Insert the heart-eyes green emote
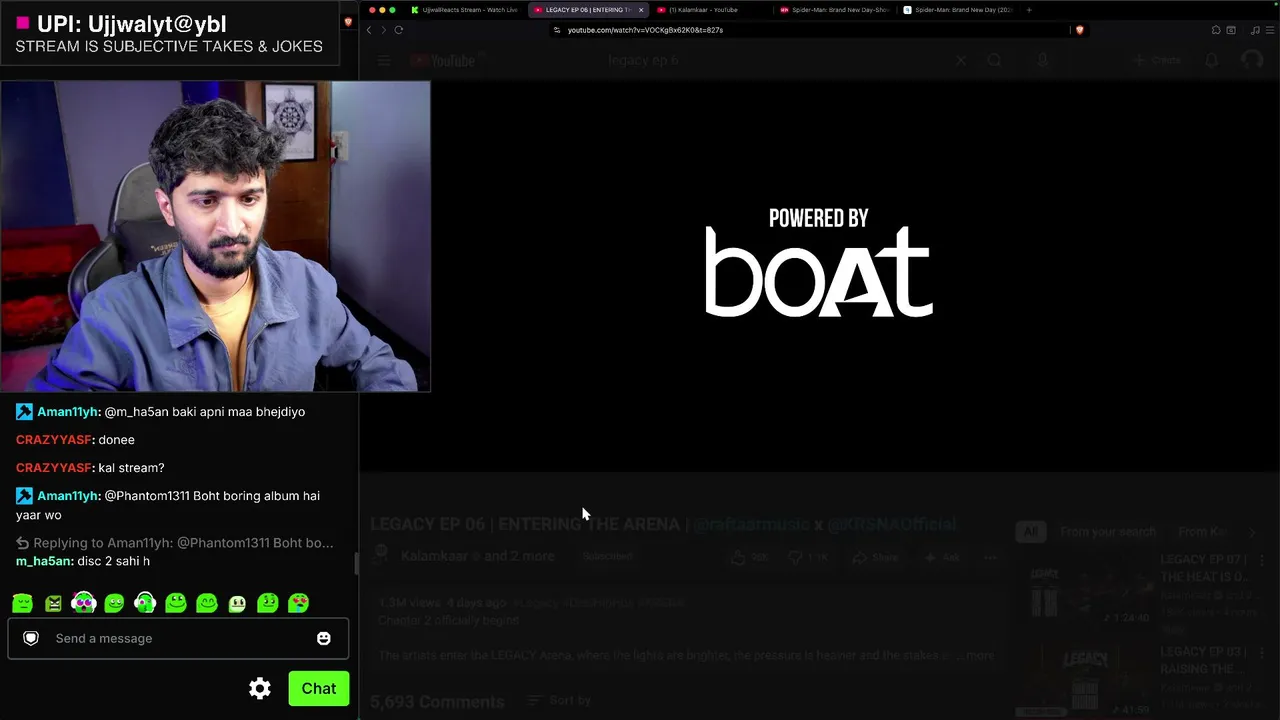The image size is (1280, 720). click(x=298, y=603)
